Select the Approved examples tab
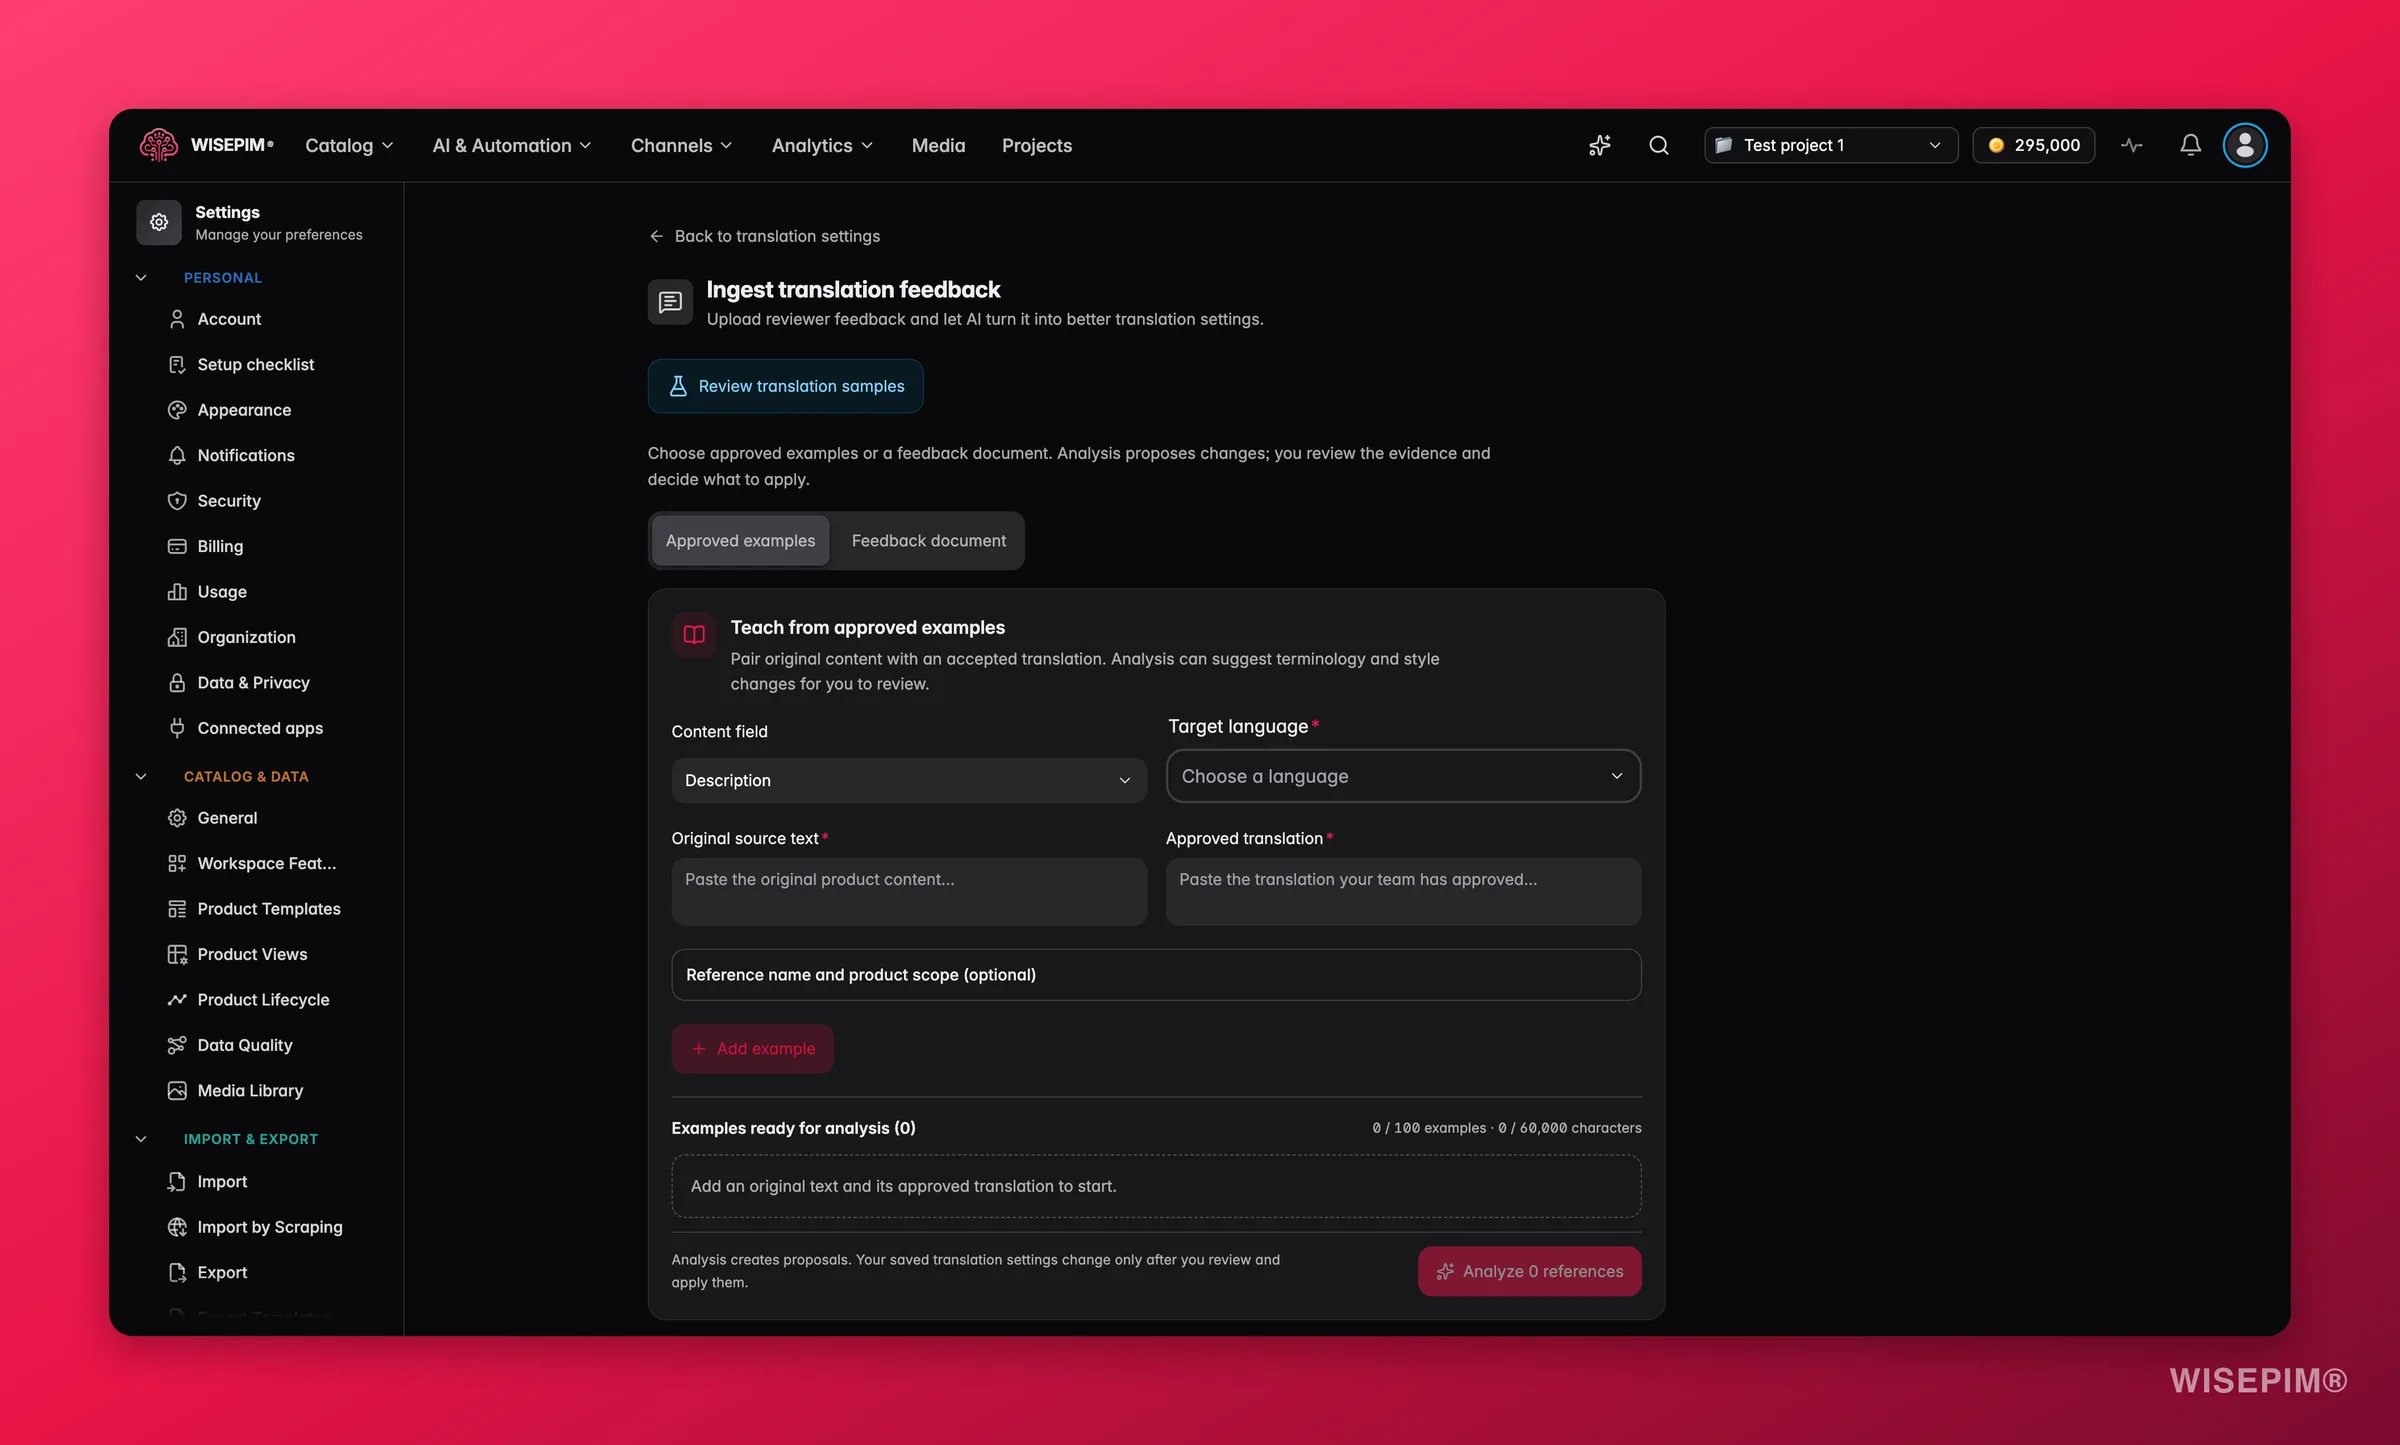The width and height of the screenshot is (2400, 1445). click(740, 541)
